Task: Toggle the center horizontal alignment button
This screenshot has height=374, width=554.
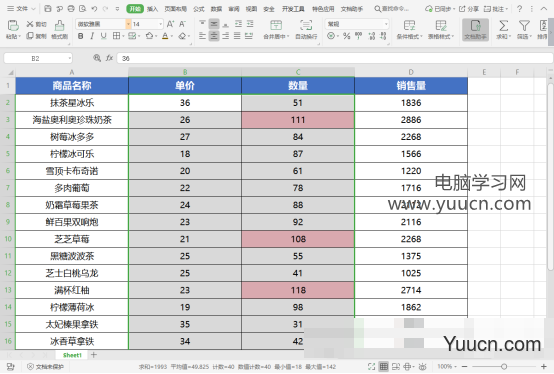Action: pos(214,36)
